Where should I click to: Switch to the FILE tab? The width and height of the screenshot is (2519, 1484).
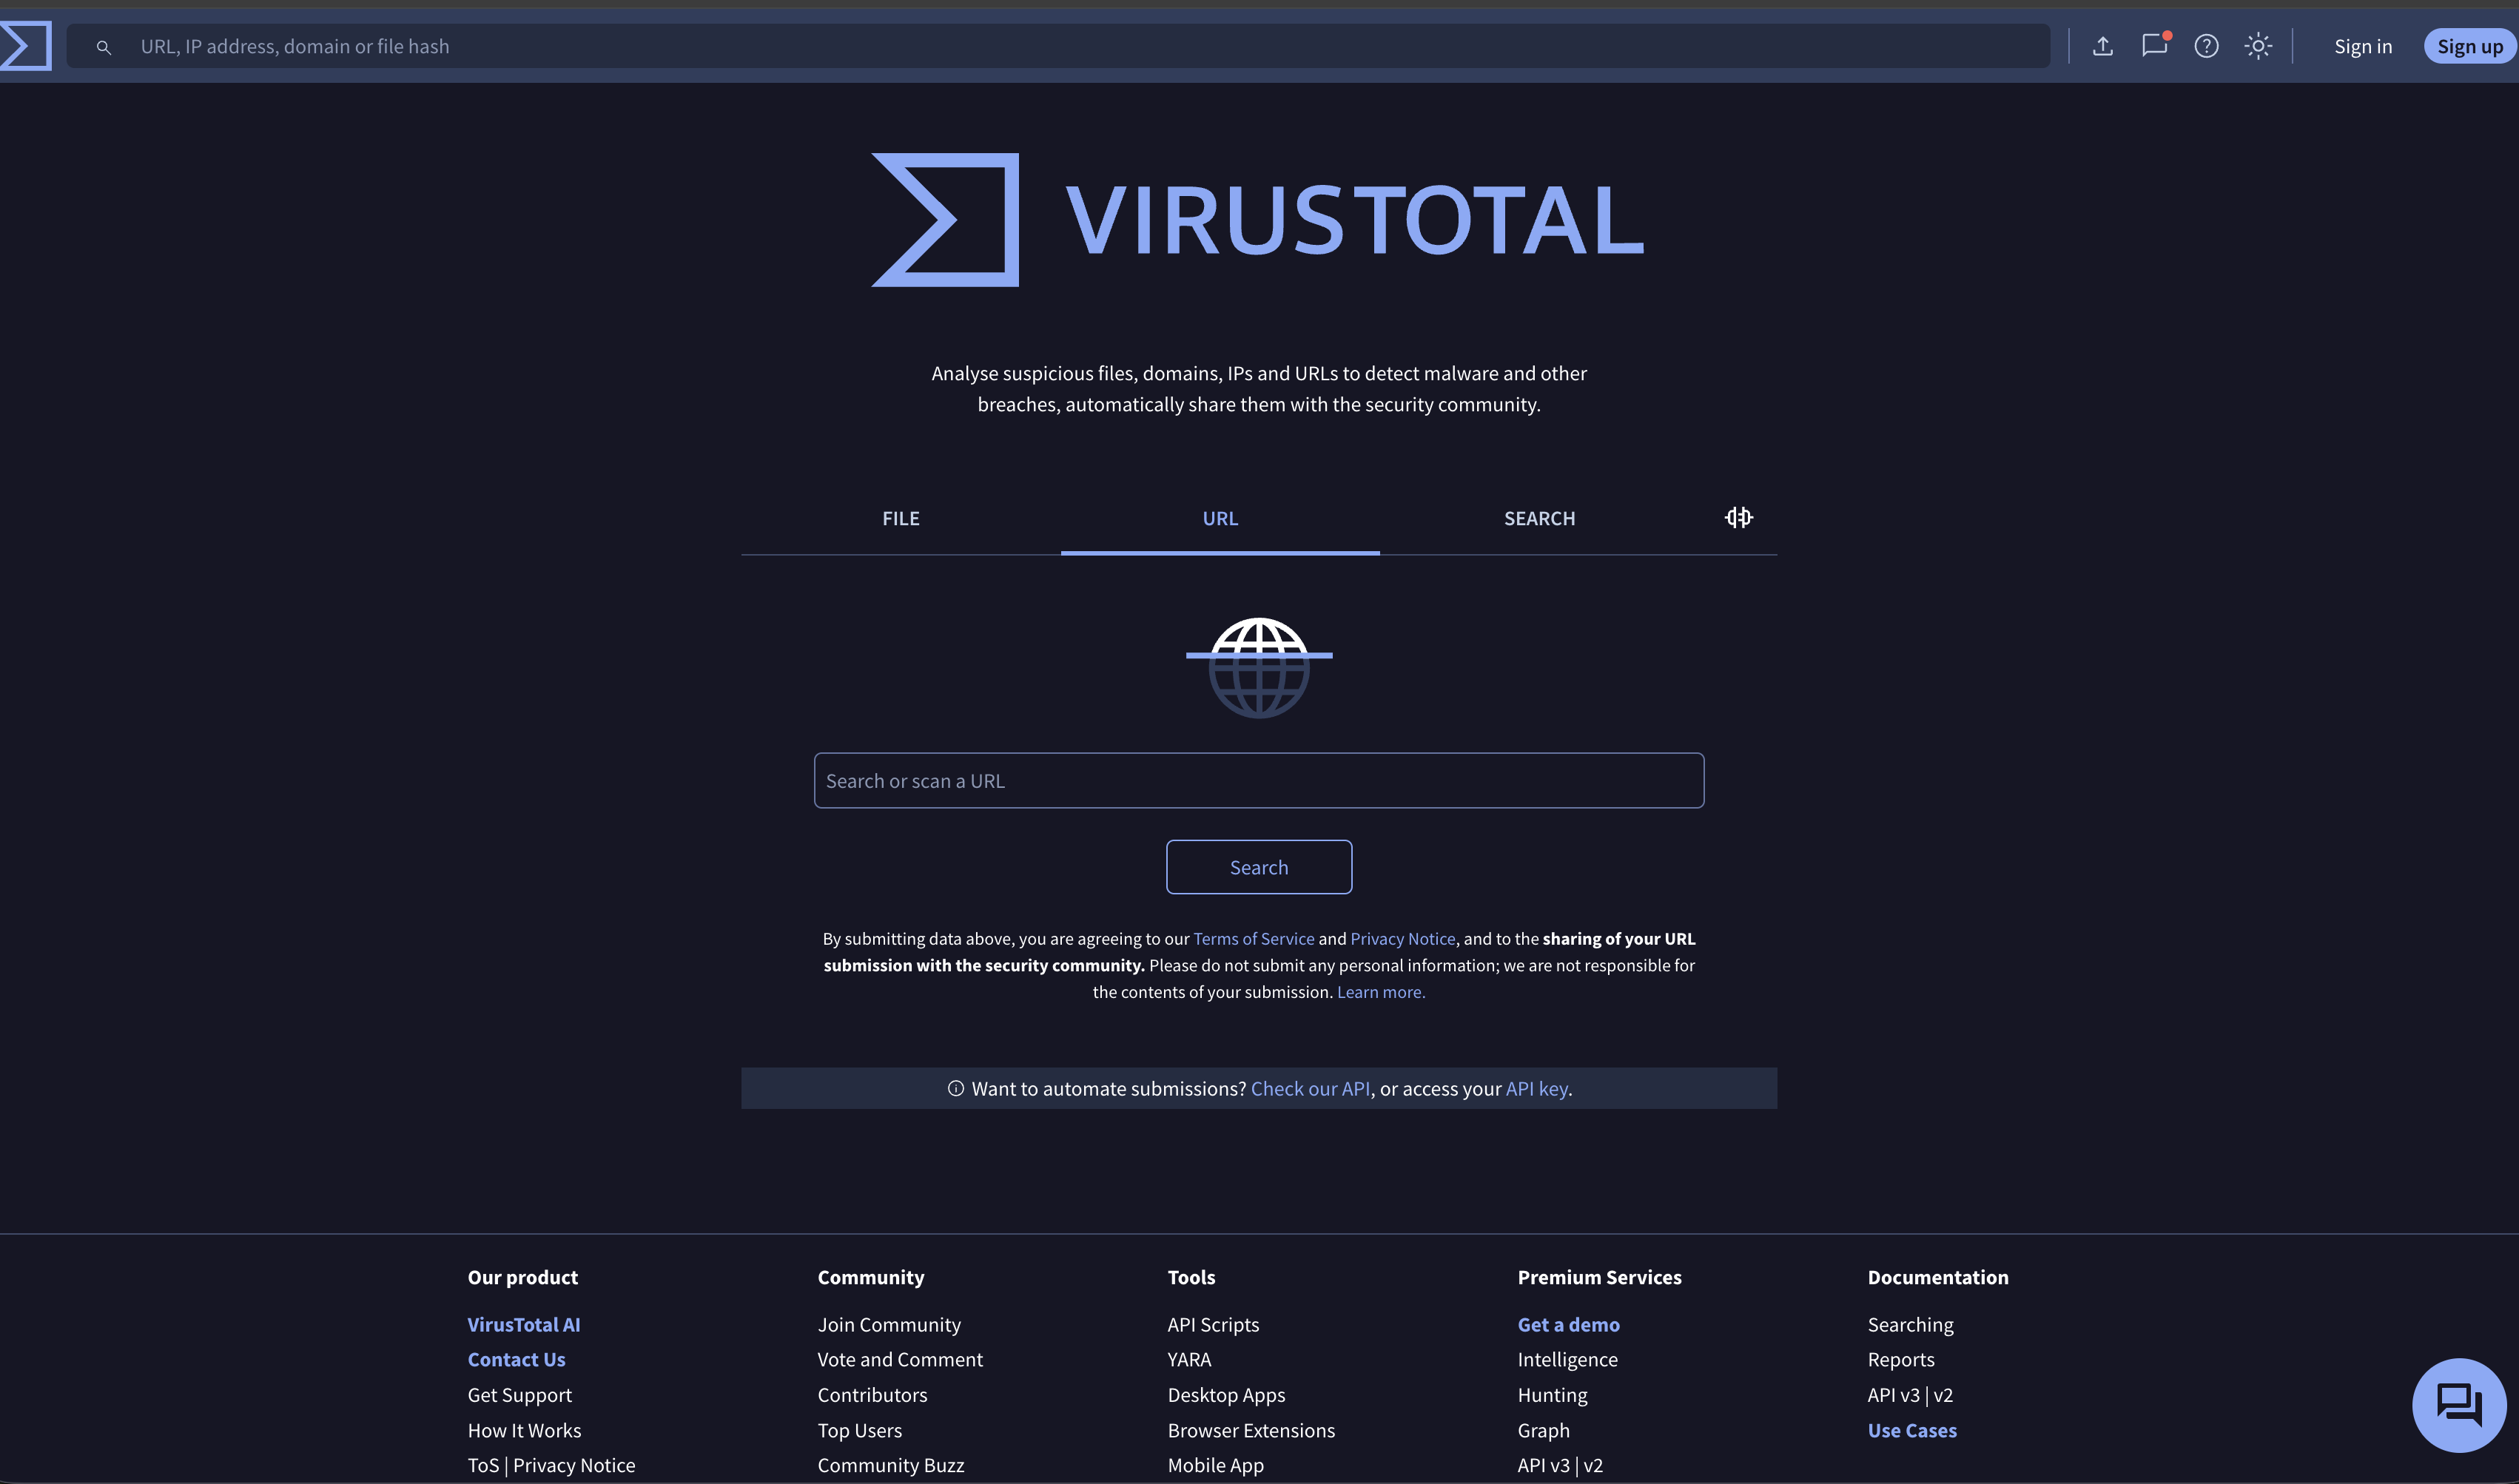[x=901, y=518]
